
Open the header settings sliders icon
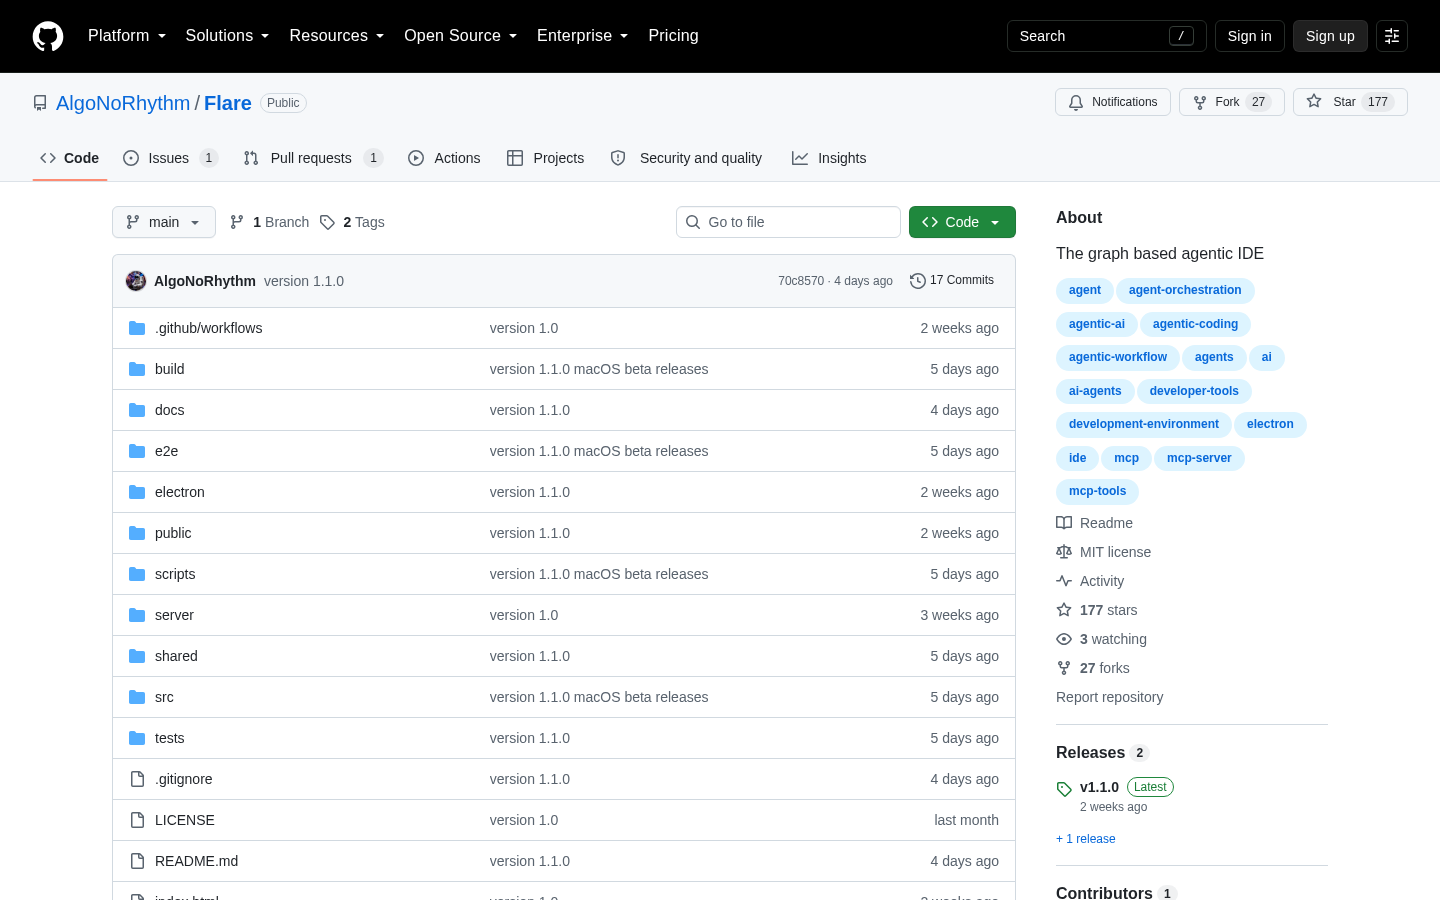click(1392, 36)
